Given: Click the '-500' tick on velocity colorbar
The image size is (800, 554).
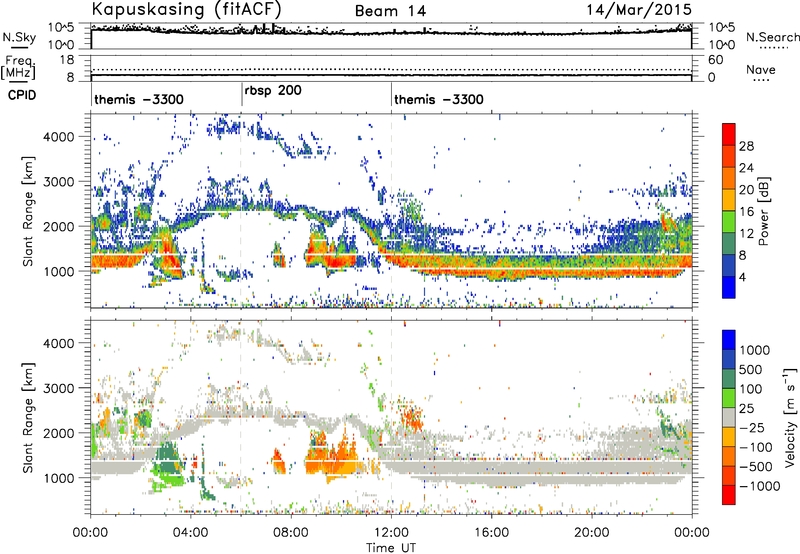Looking at the screenshot, I should (756, 467).
